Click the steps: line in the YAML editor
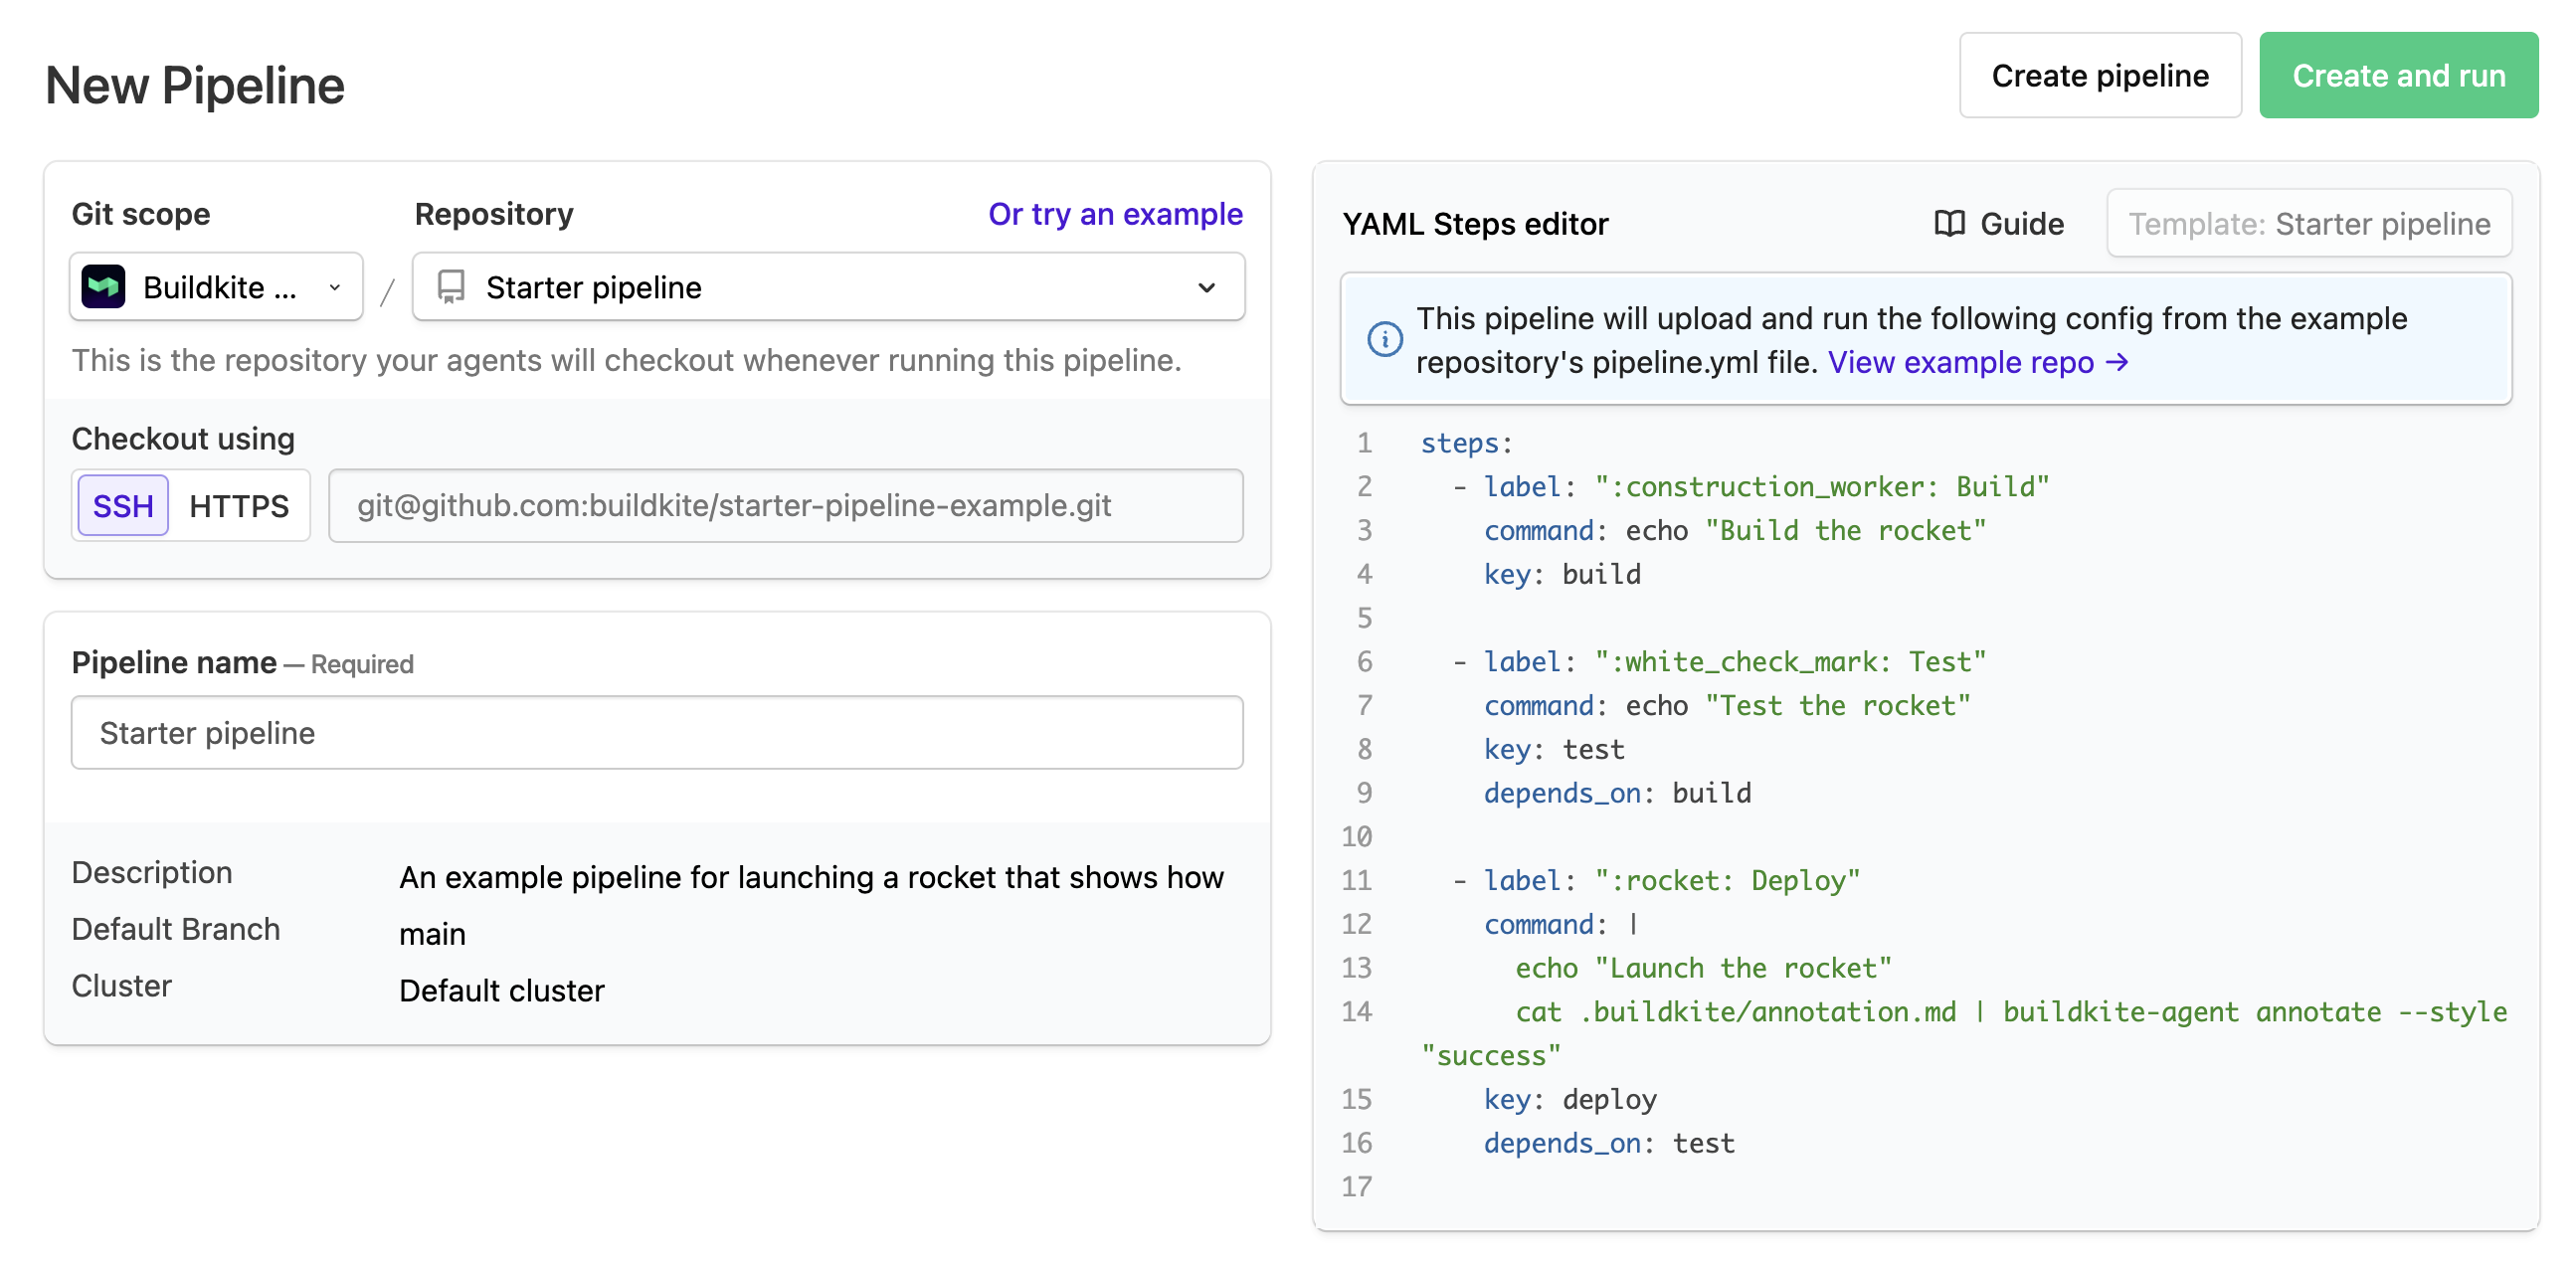The image size is (2576, 1263). coord(1464,443)
